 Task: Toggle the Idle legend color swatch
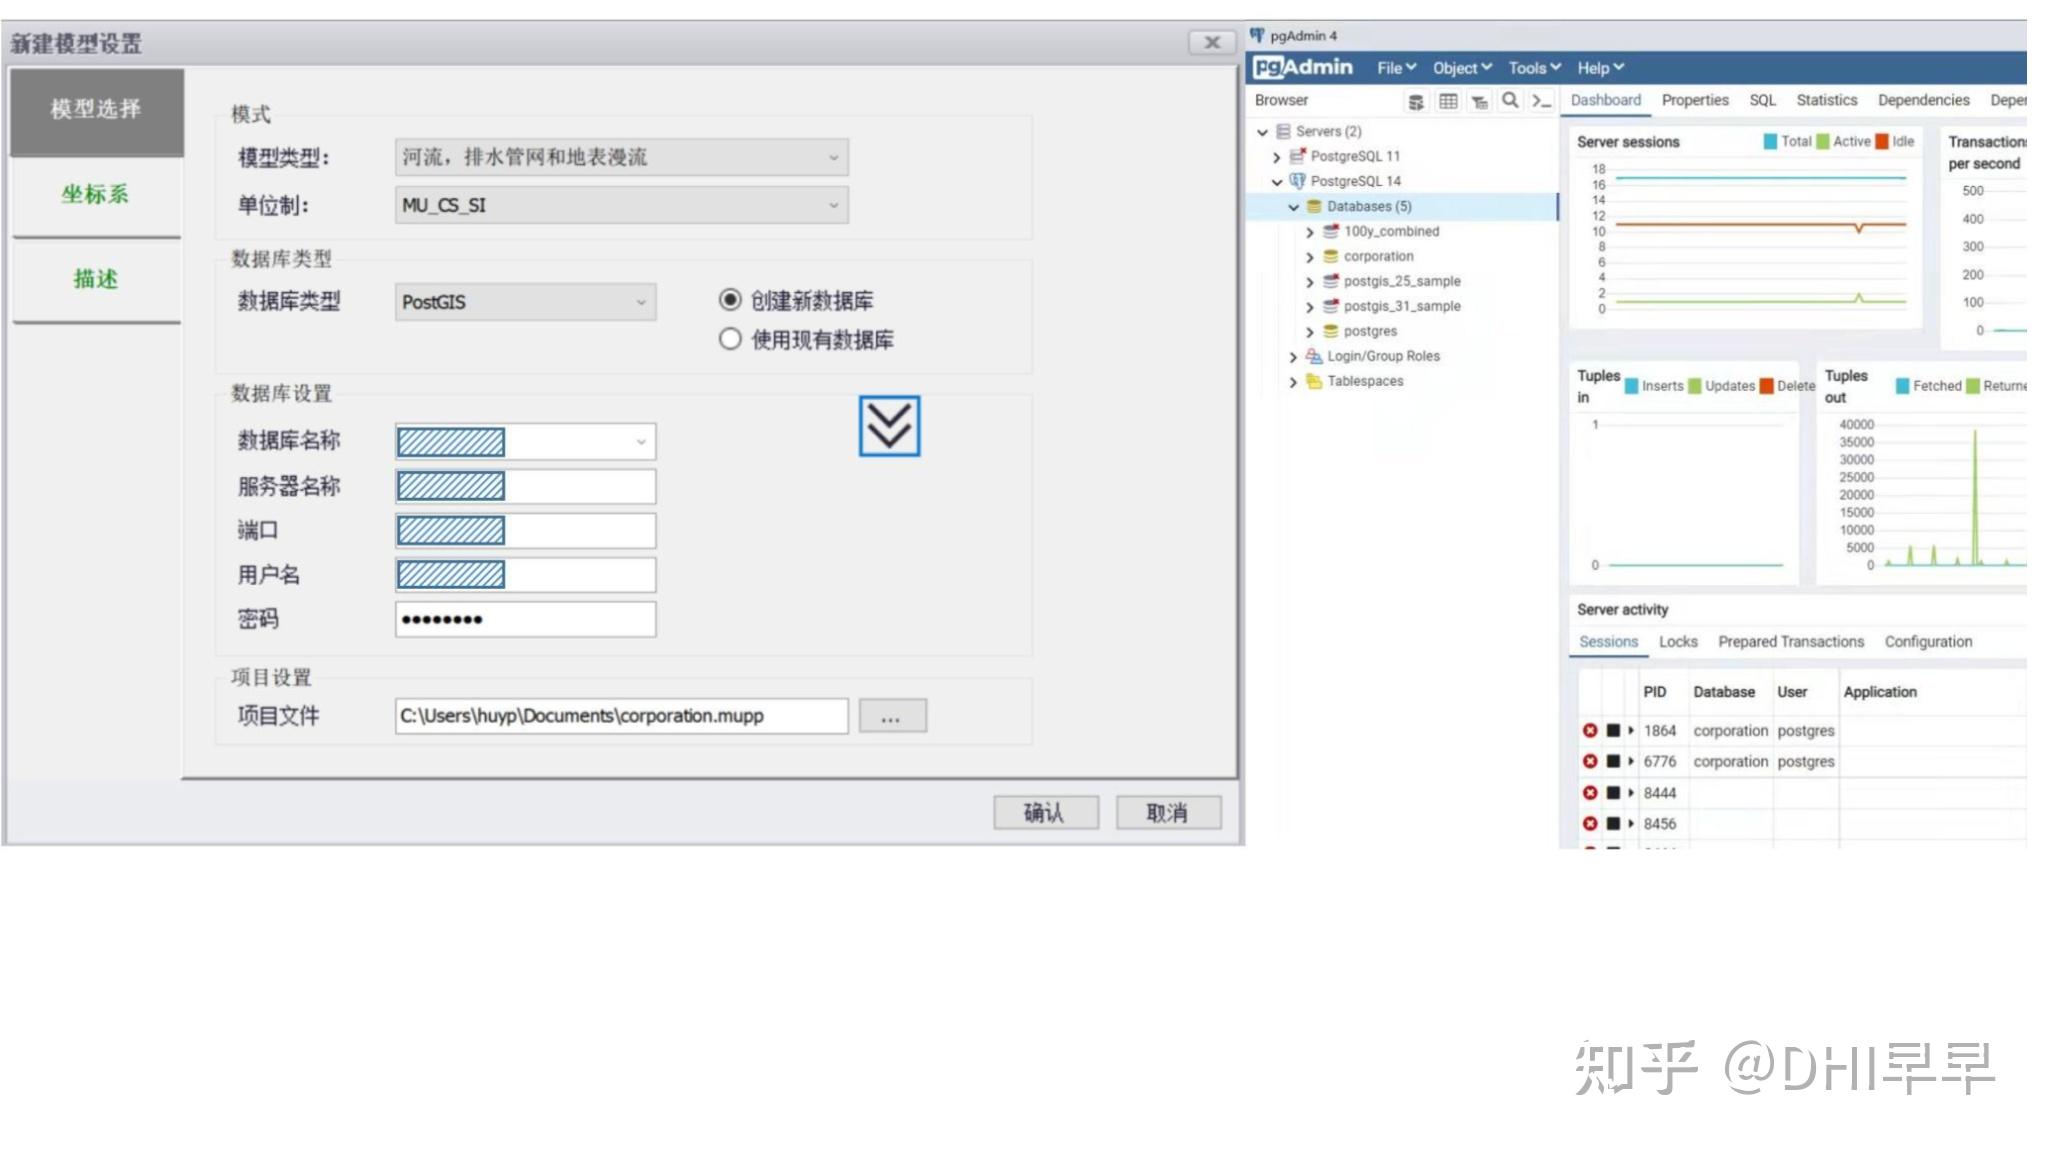(1882, 142)
